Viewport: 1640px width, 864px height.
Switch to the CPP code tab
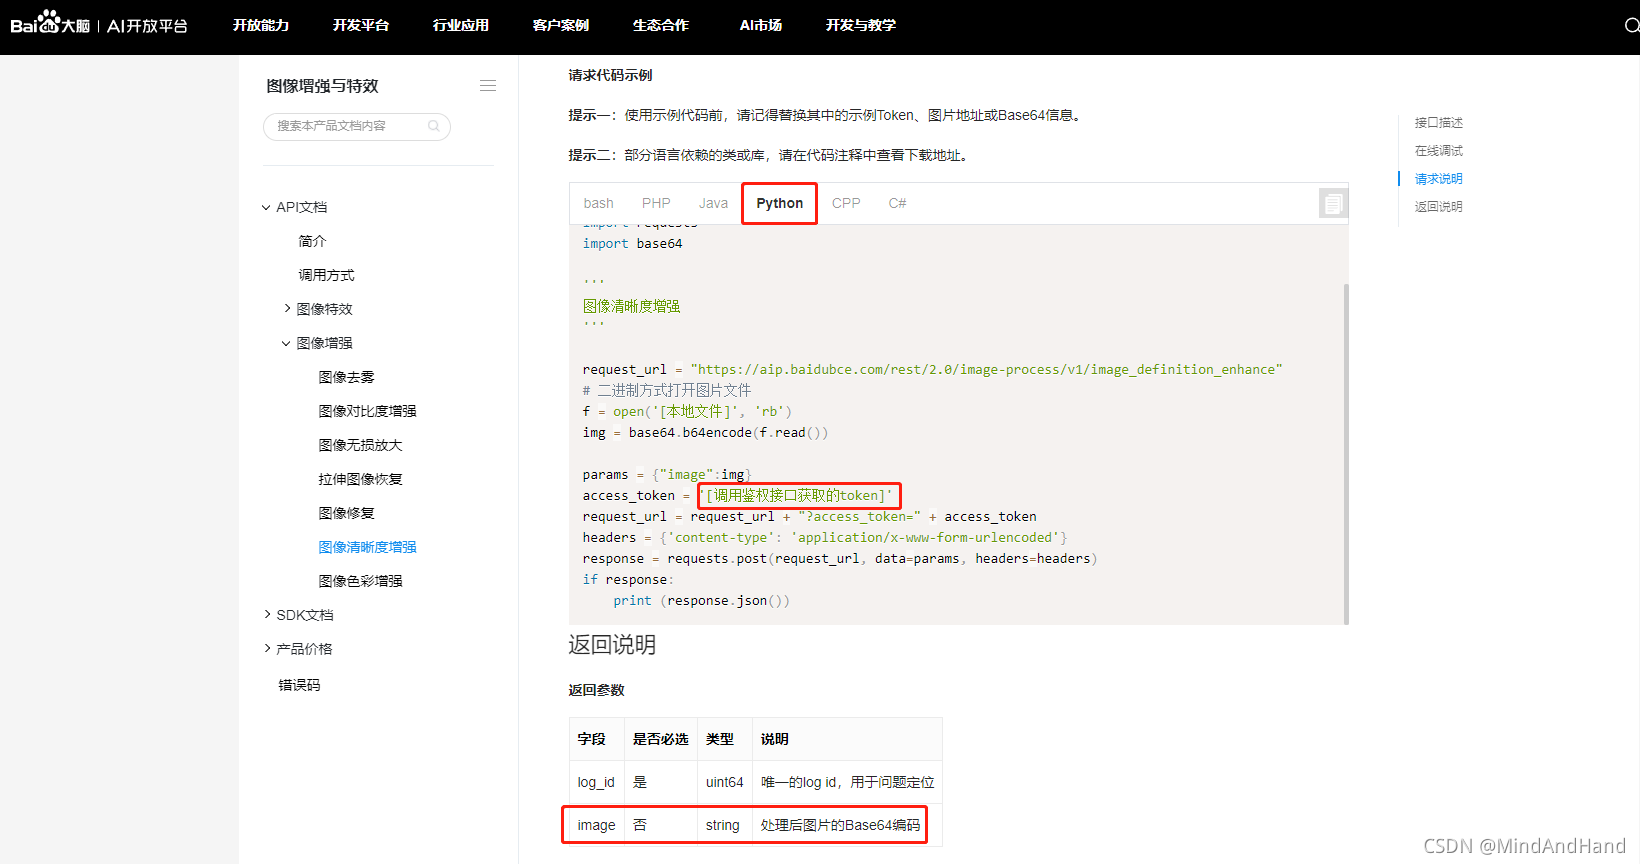pos(846,203)
